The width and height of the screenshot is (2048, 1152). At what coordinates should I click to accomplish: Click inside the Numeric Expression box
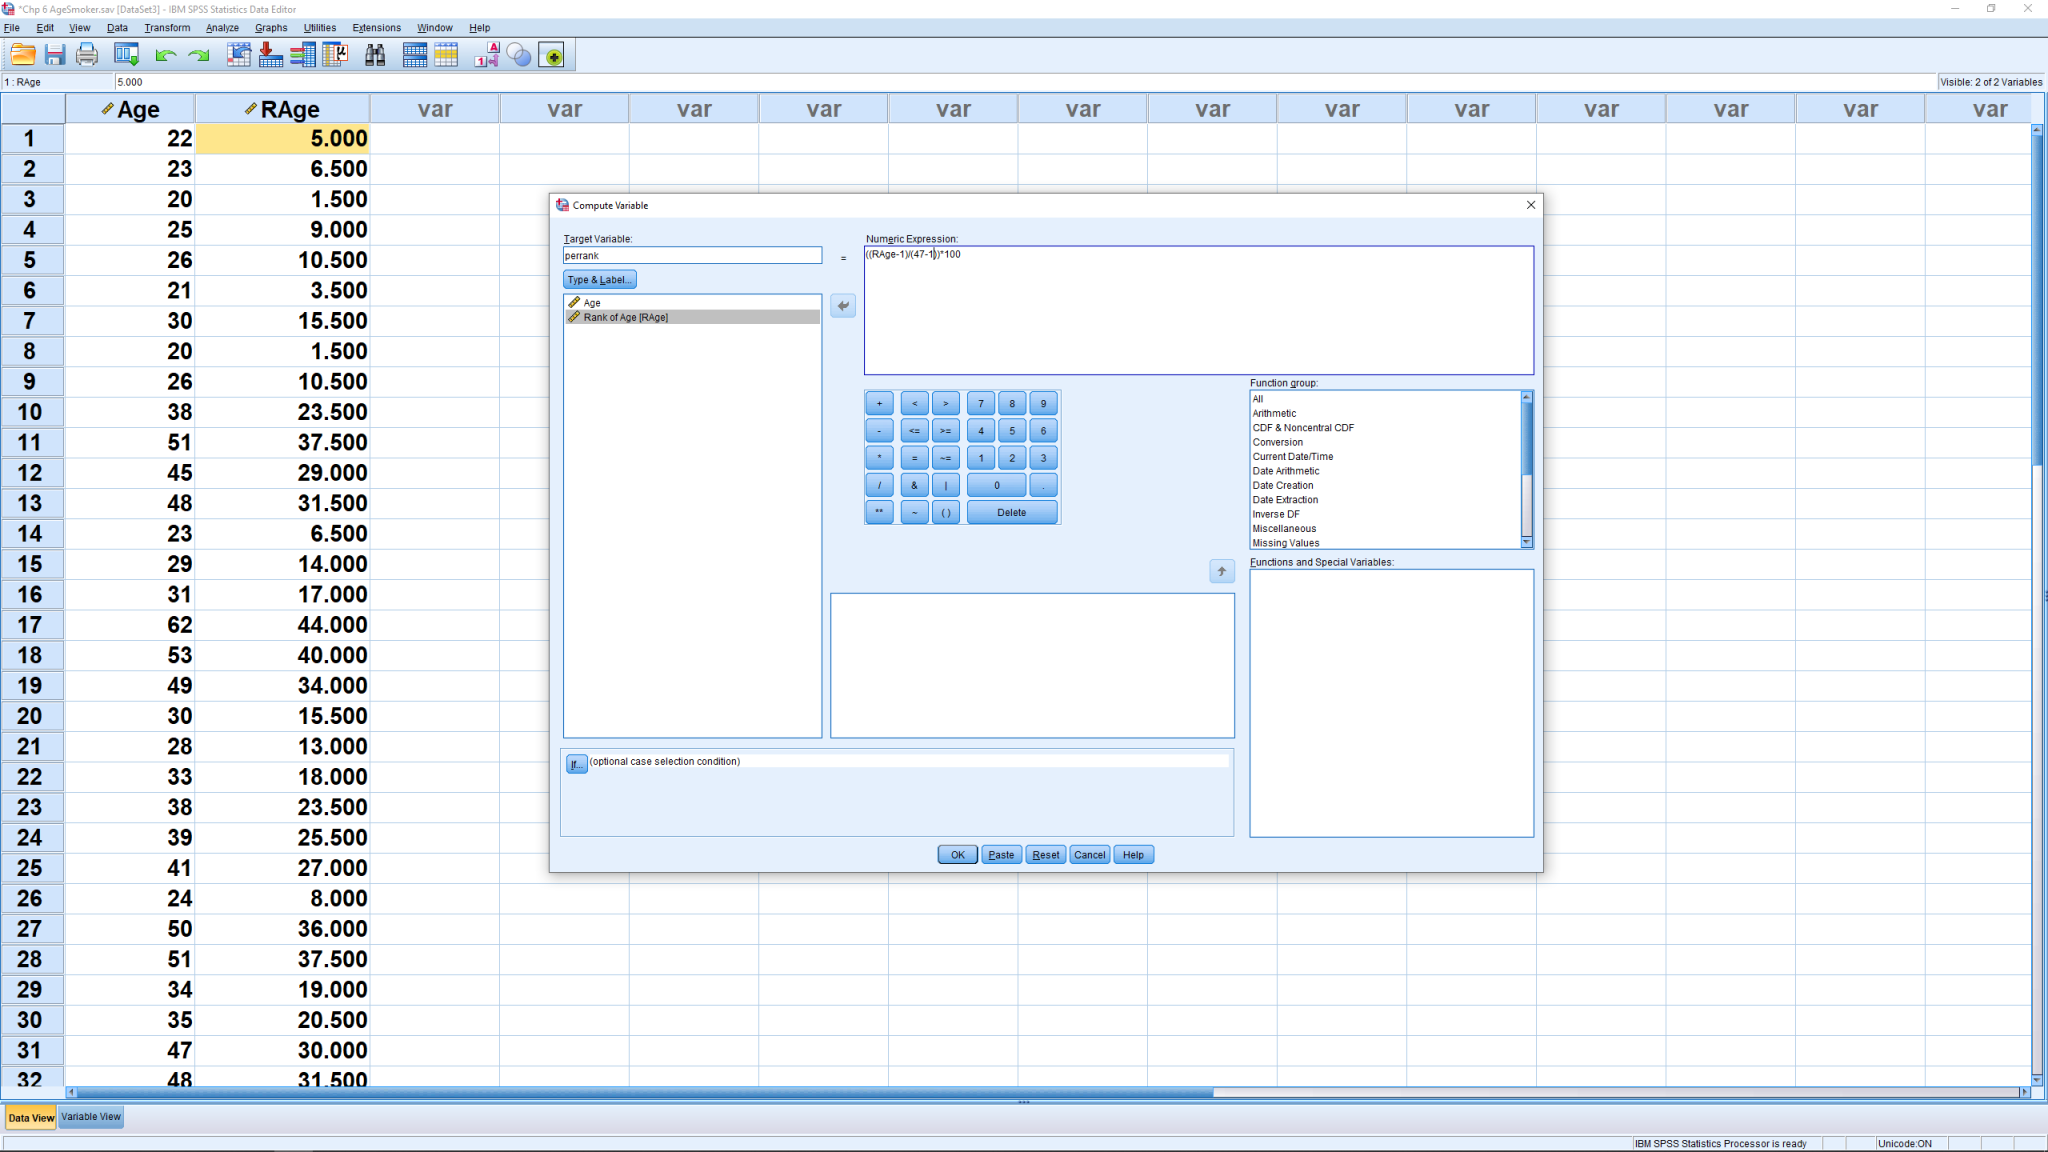1198,310
